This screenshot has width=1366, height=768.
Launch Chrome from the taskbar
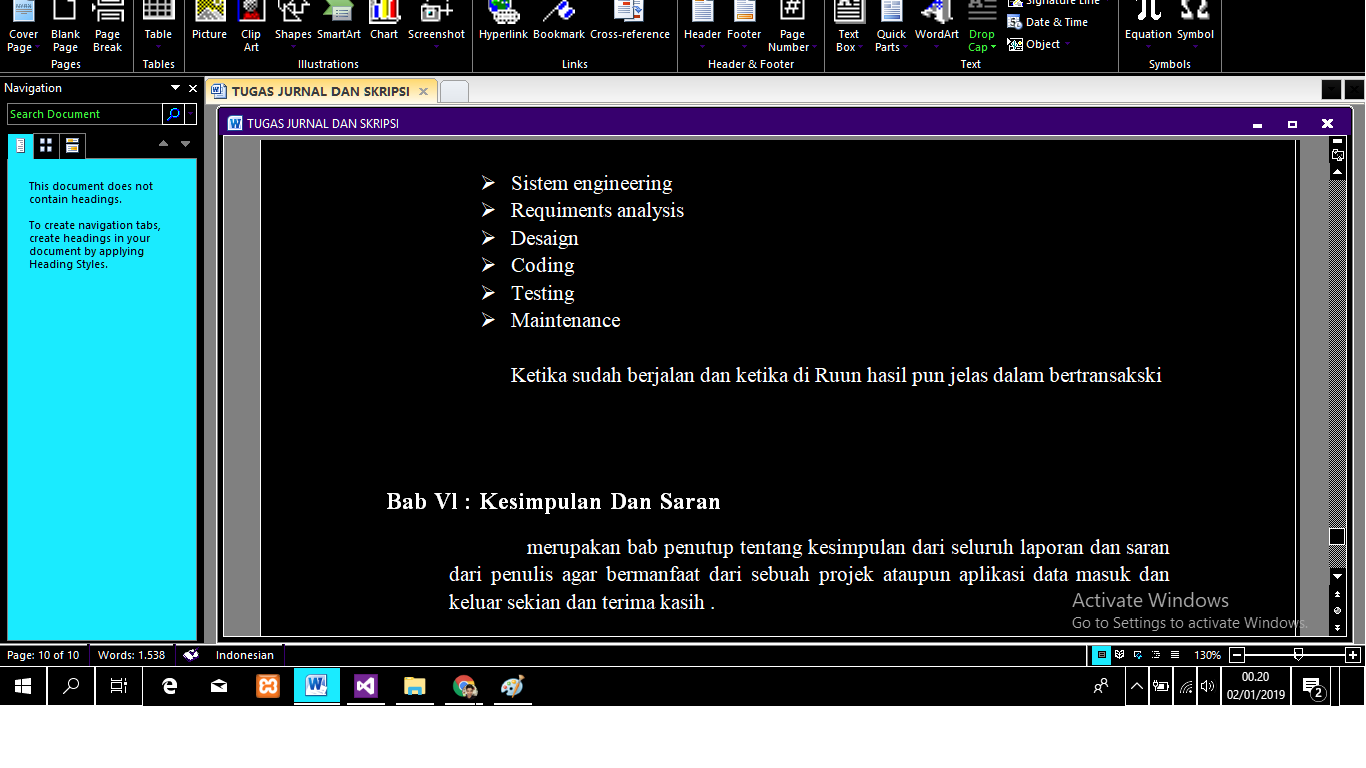463,686
